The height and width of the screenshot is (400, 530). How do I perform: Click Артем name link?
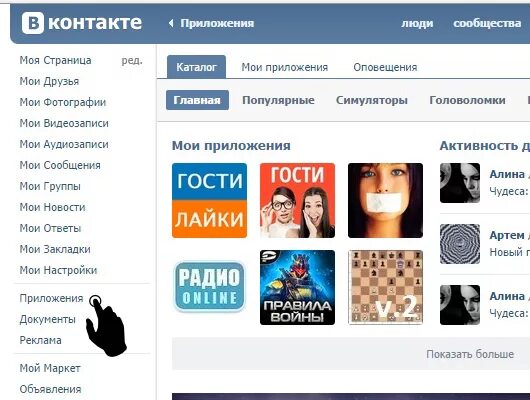pyautogui.click(x=507, y=235)
